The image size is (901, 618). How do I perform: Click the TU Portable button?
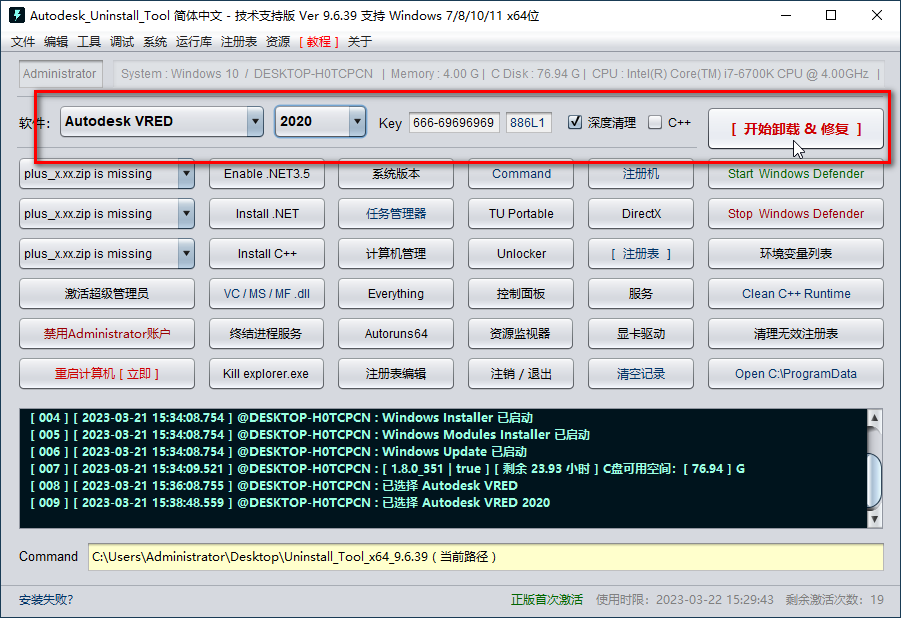[521, 214]
